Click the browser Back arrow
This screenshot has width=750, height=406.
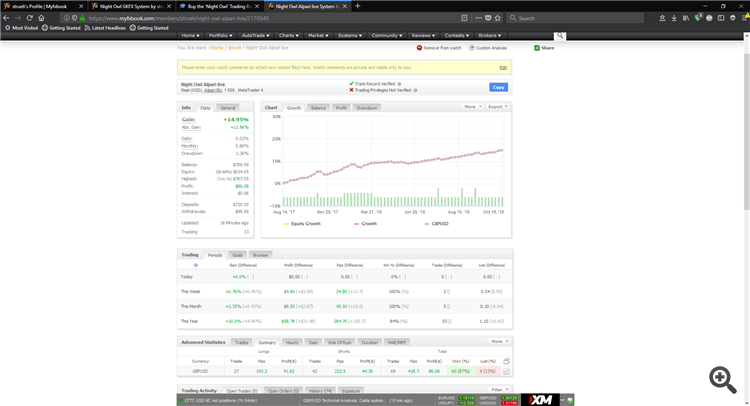click(x=6, y=18)
